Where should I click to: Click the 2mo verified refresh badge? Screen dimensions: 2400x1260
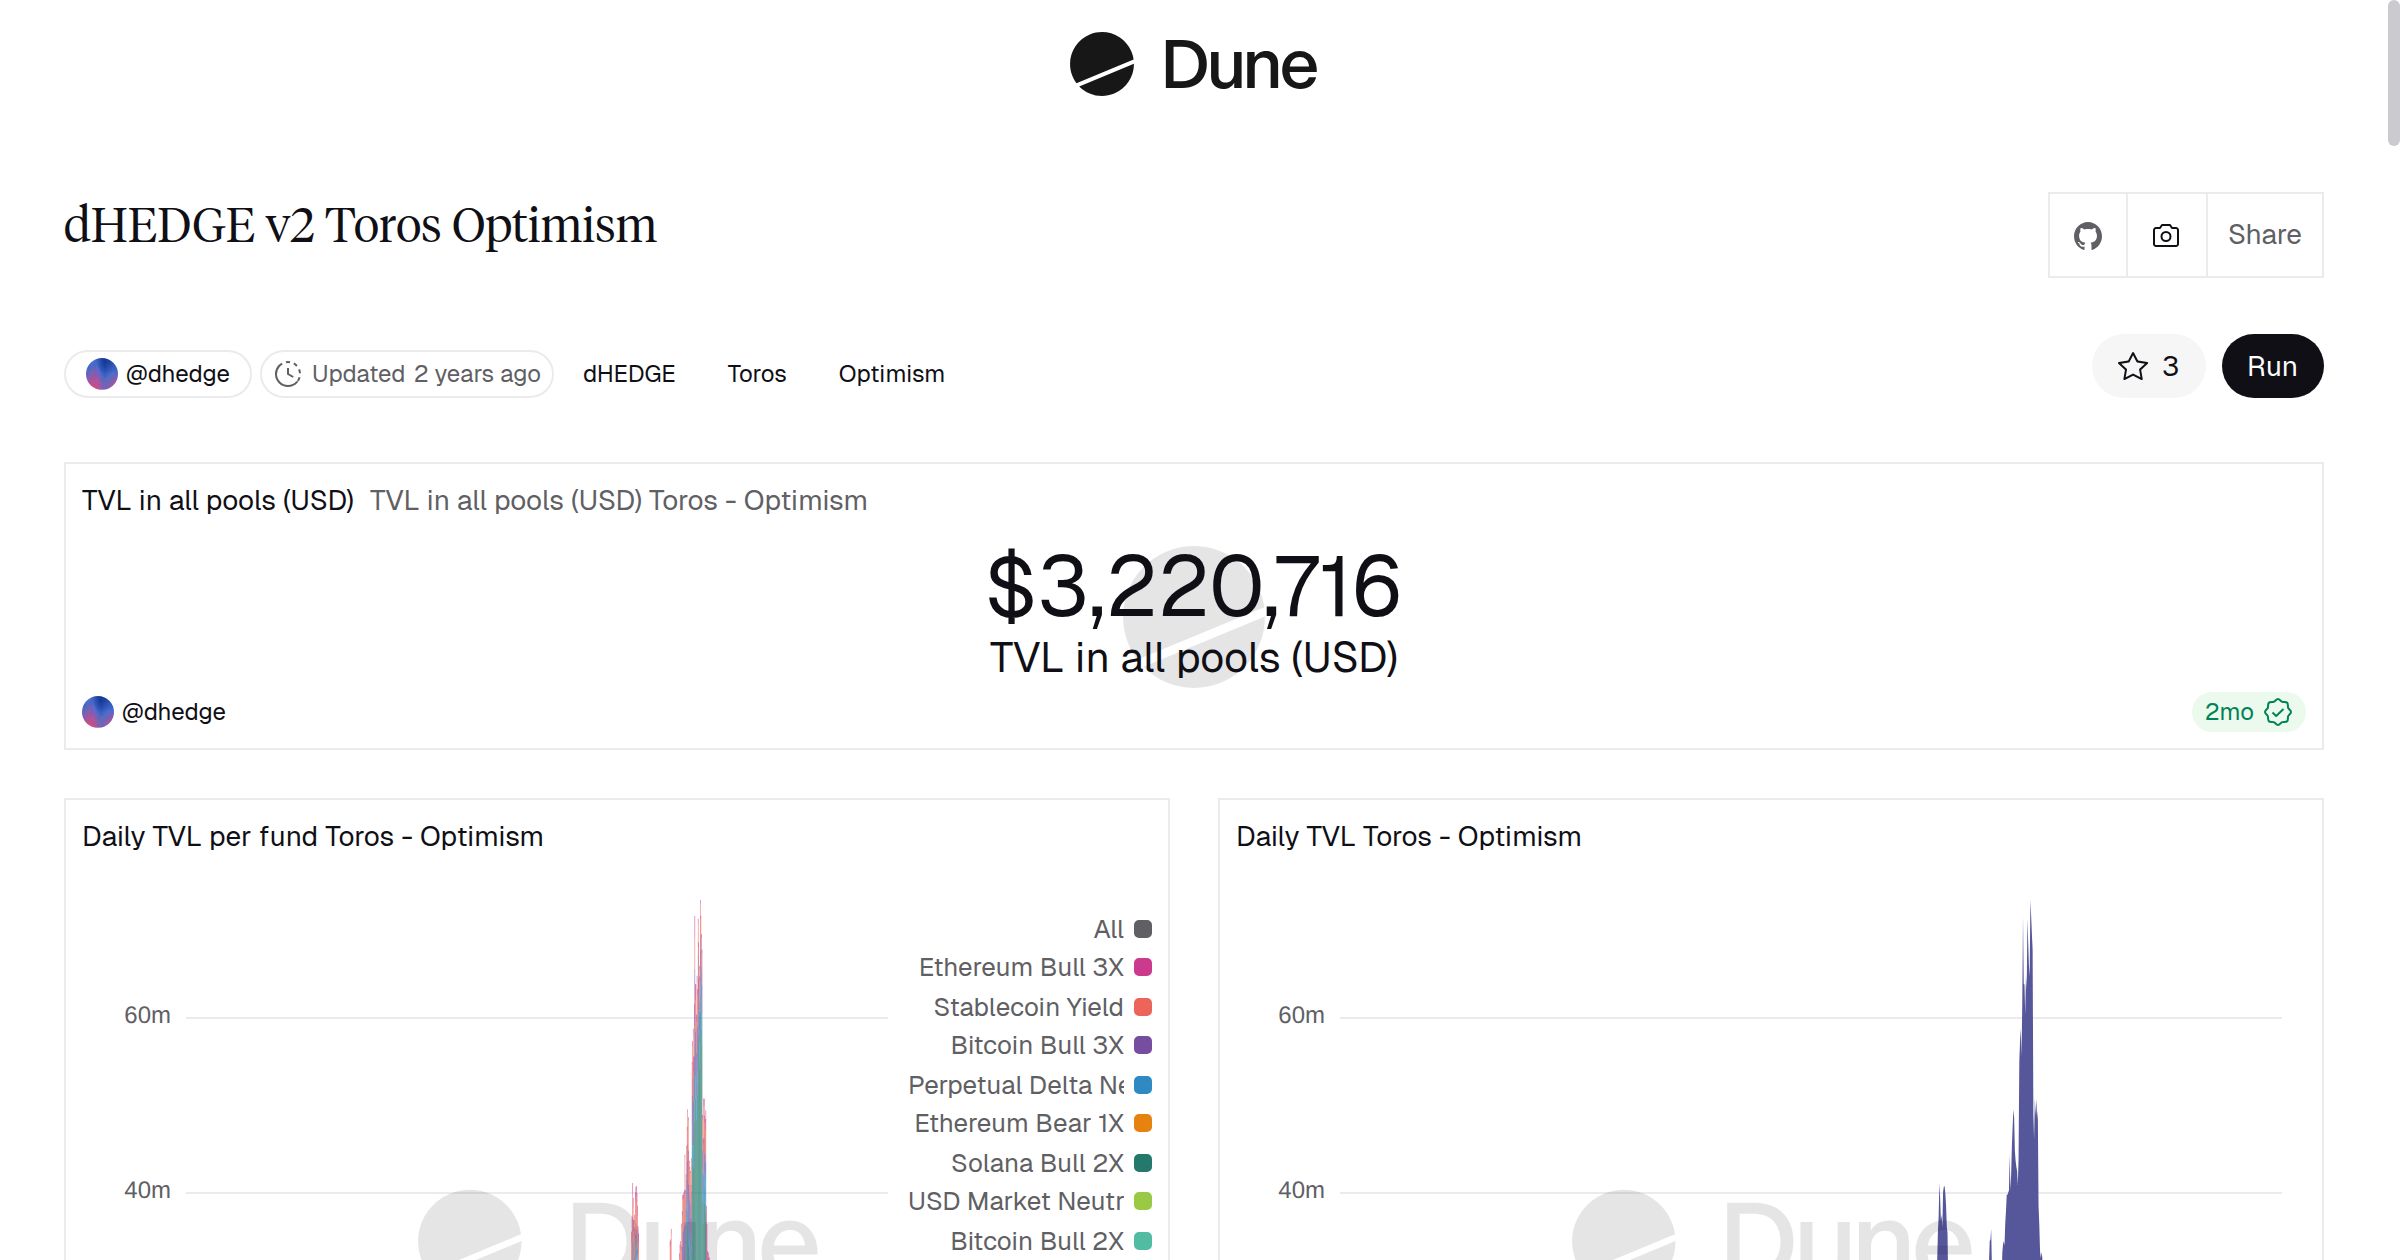point(2247,712)
